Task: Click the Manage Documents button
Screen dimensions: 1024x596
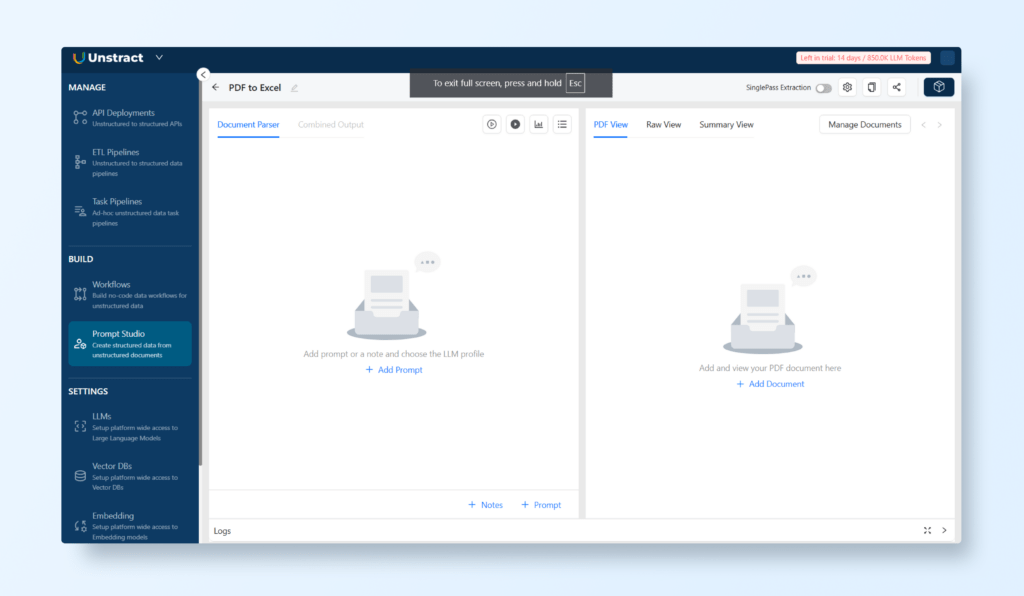Action: (x=864, y=125)
